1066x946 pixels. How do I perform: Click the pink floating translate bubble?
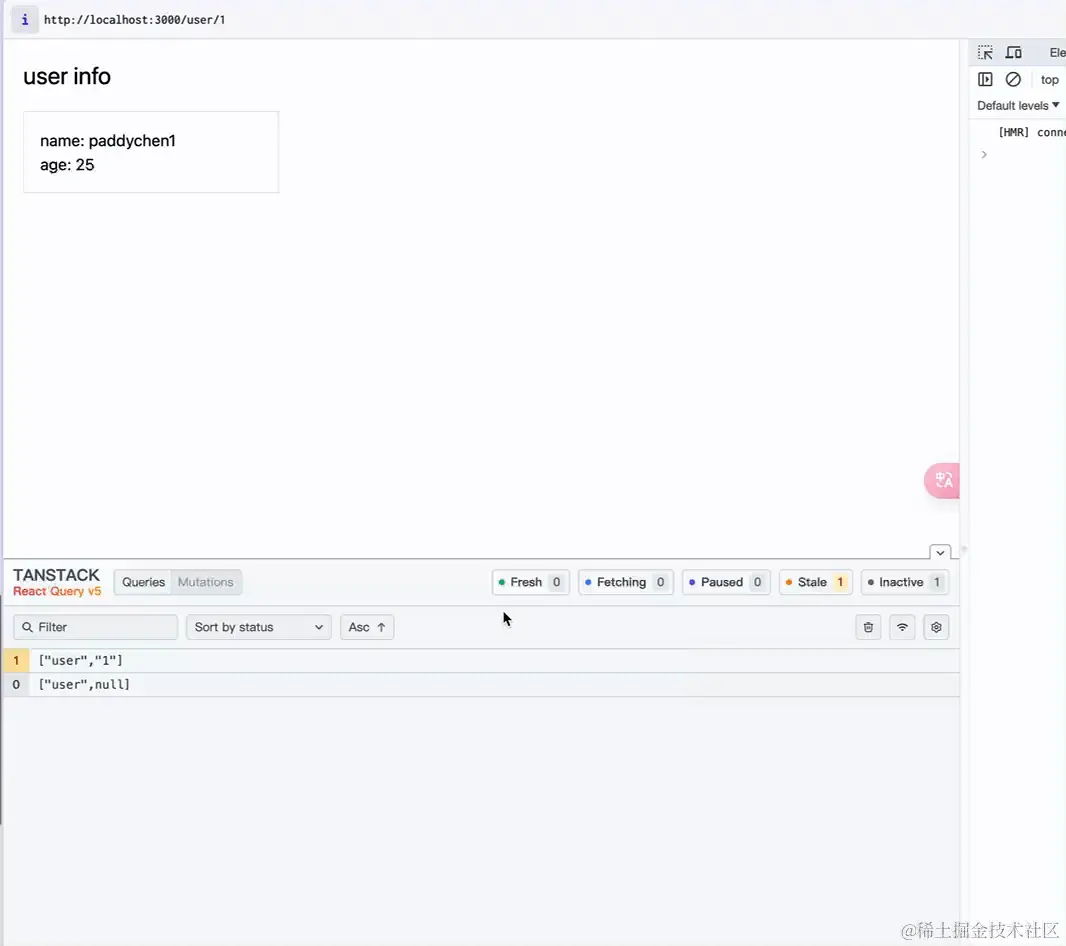pyautogui.click(x=941, y=481)
